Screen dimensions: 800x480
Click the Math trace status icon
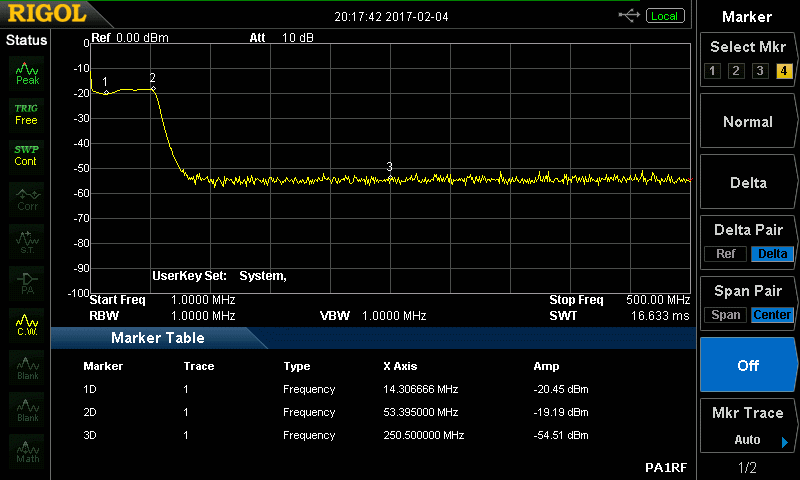point(27,451)
